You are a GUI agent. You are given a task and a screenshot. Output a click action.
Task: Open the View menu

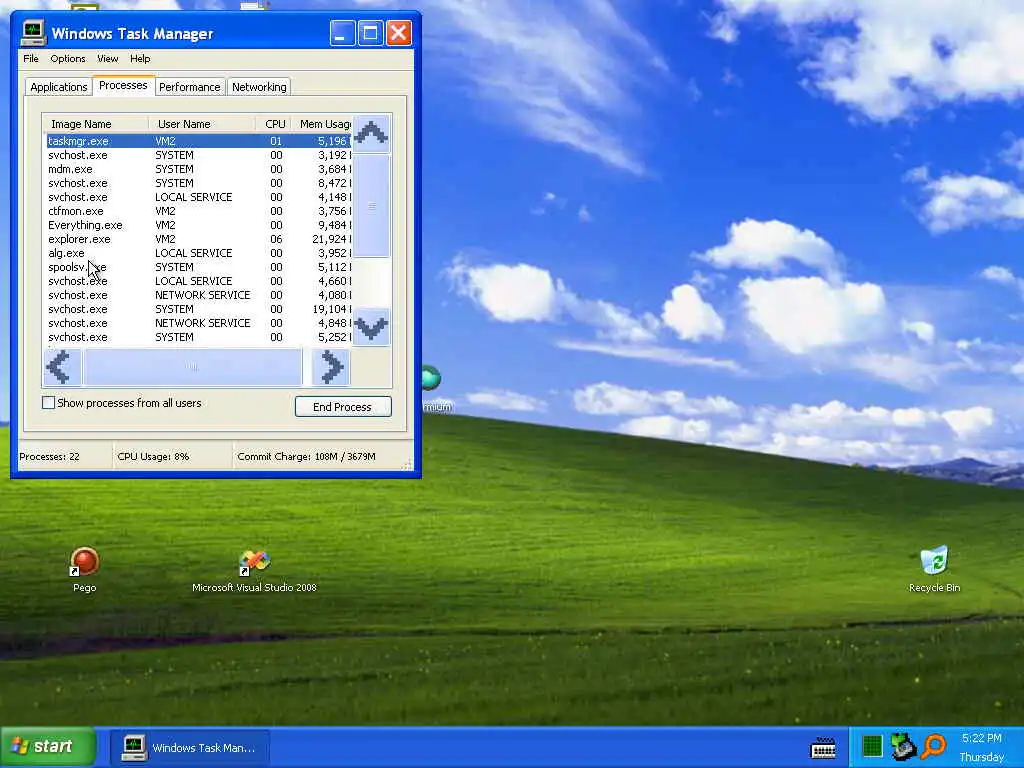tap(108, 59)
